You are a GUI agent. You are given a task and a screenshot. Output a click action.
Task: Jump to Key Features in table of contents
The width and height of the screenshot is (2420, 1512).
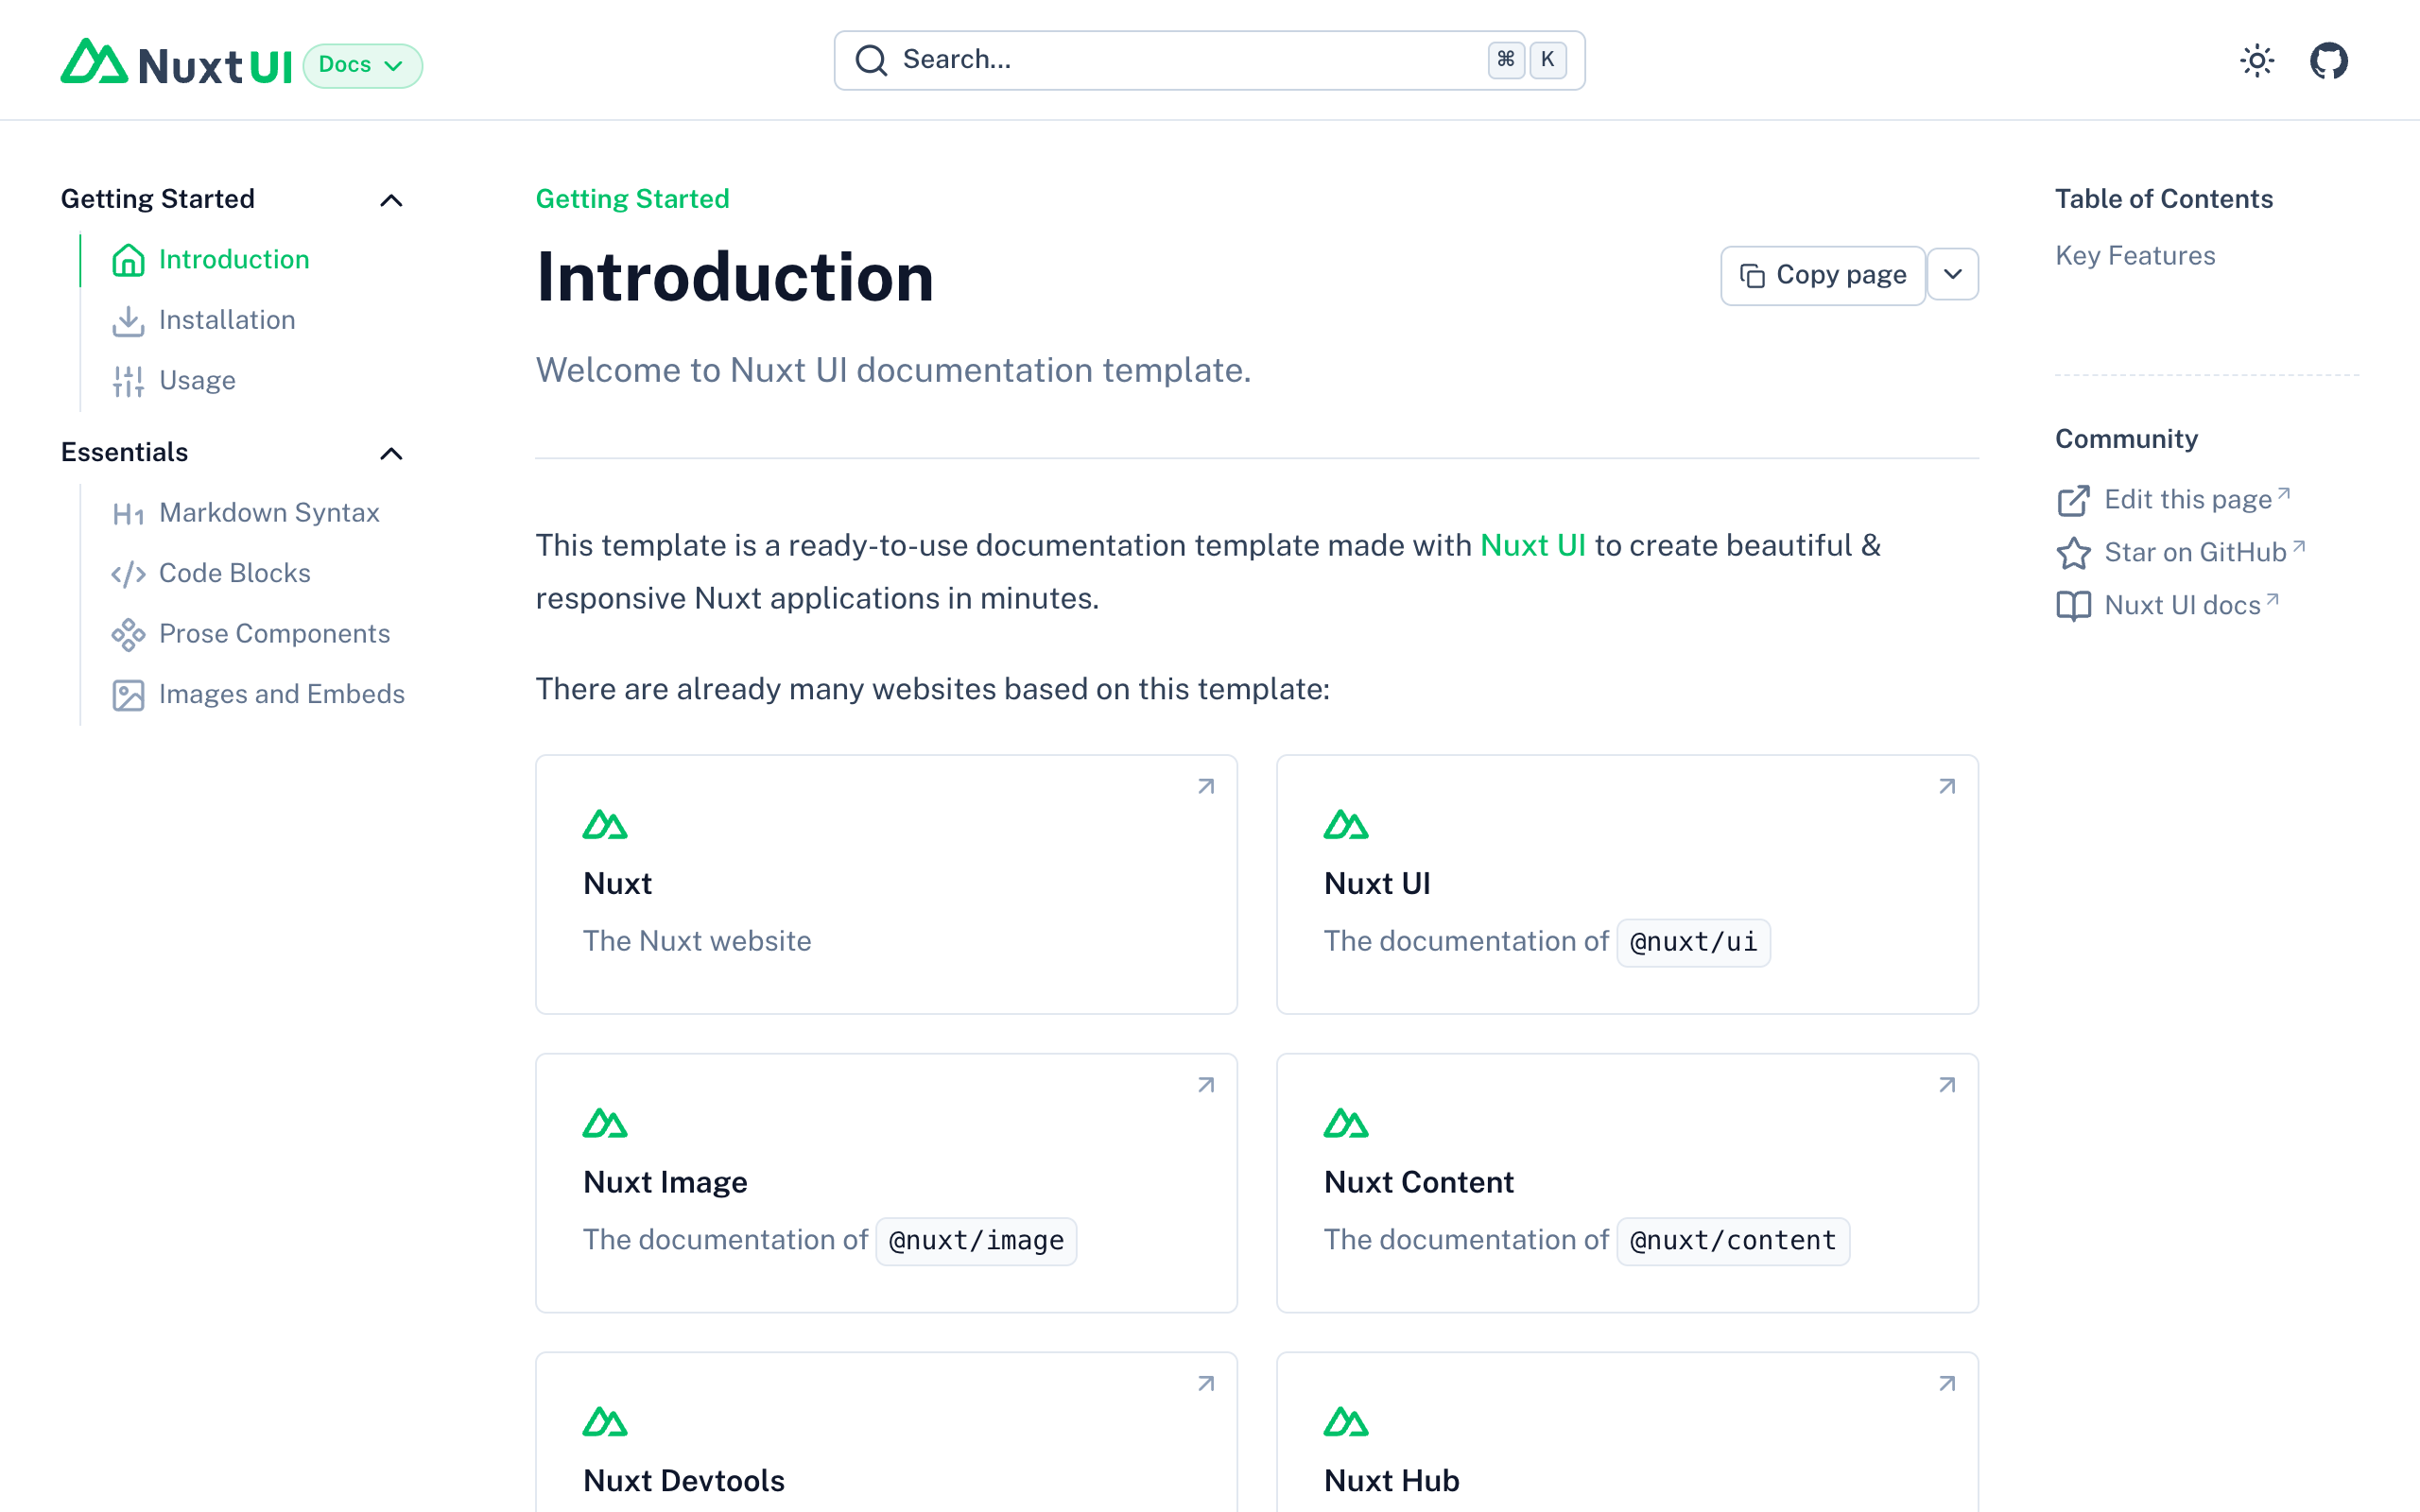[2135, 256]
